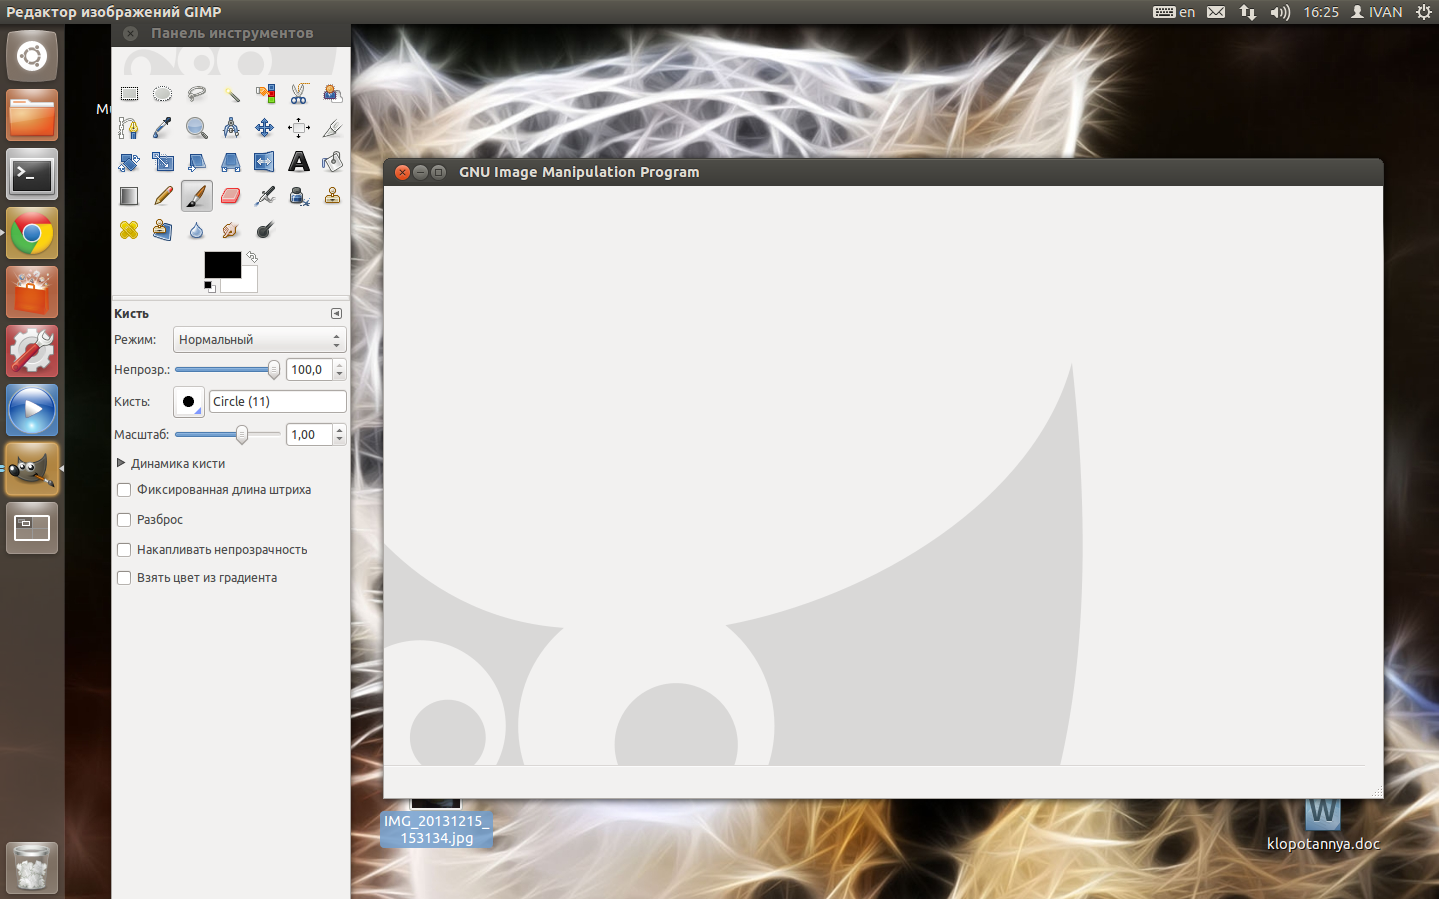The image size is (1439, 899).
Task: Open the klopotannya.doc desktop file
Action: [1323, 826]
